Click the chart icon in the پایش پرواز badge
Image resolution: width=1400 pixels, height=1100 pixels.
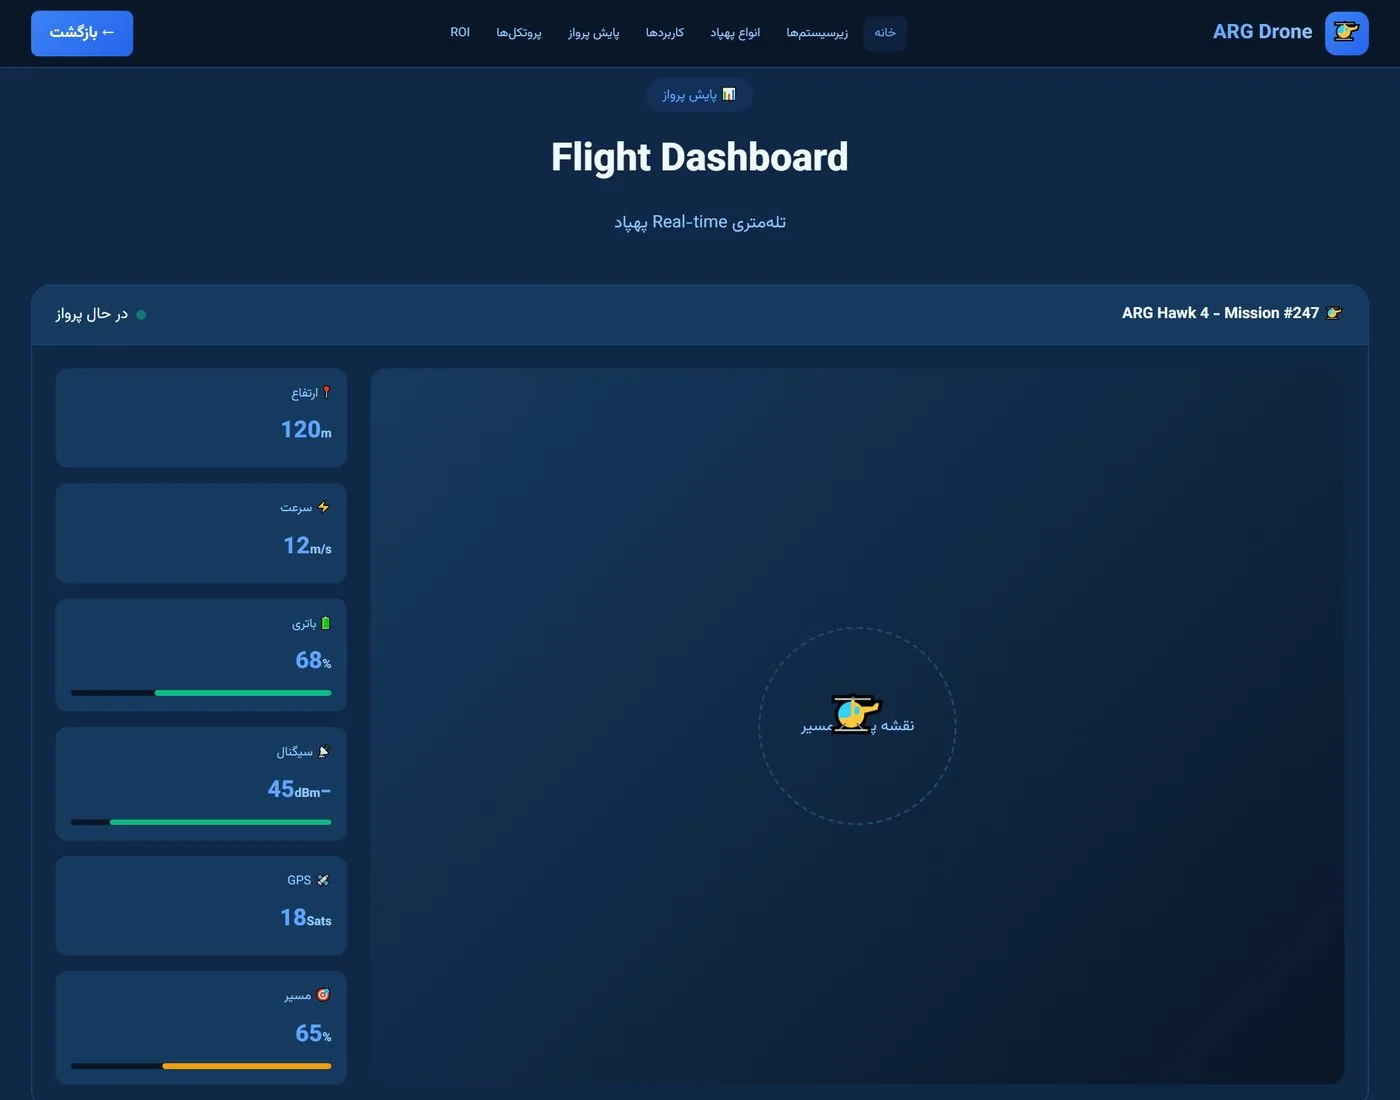click(x=729, y=94)
